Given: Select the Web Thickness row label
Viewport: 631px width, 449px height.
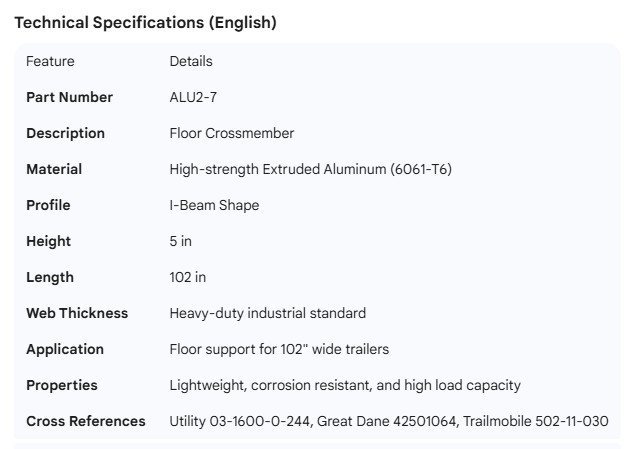Looking at the screenshot, I should [77, 313].
